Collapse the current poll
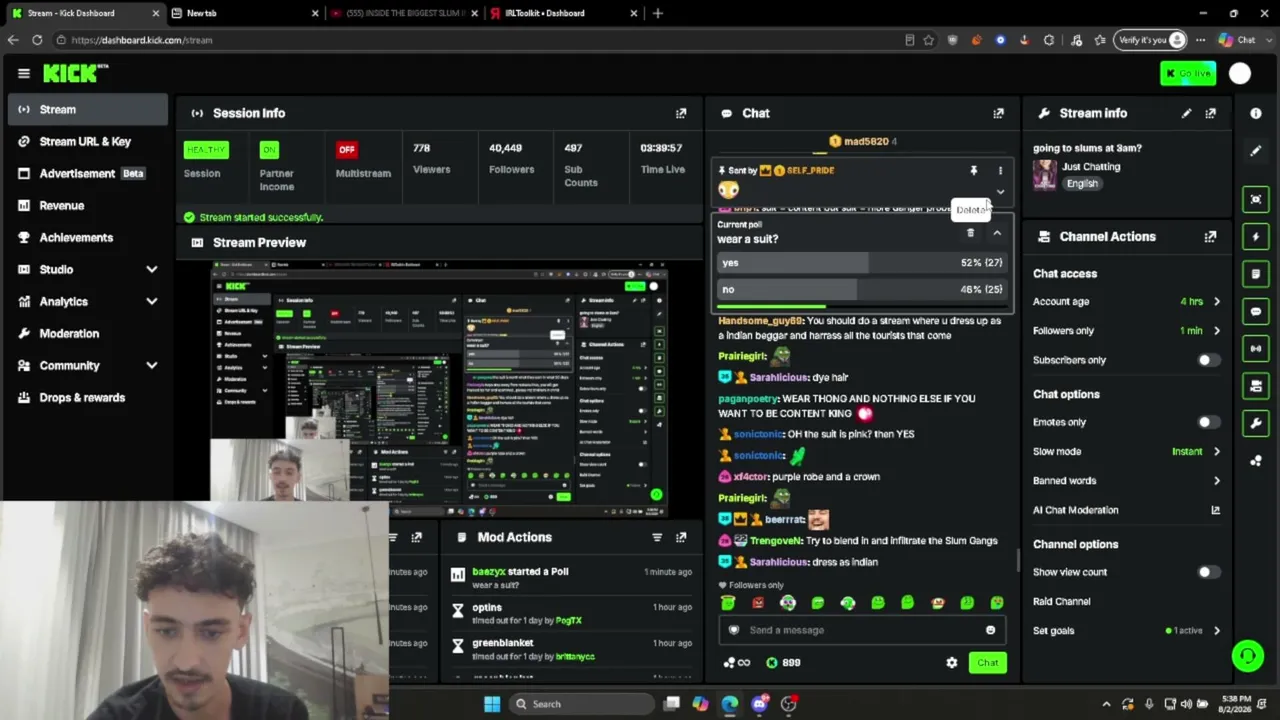Viewport: 1280px width, 720px height. click(996, 233)
